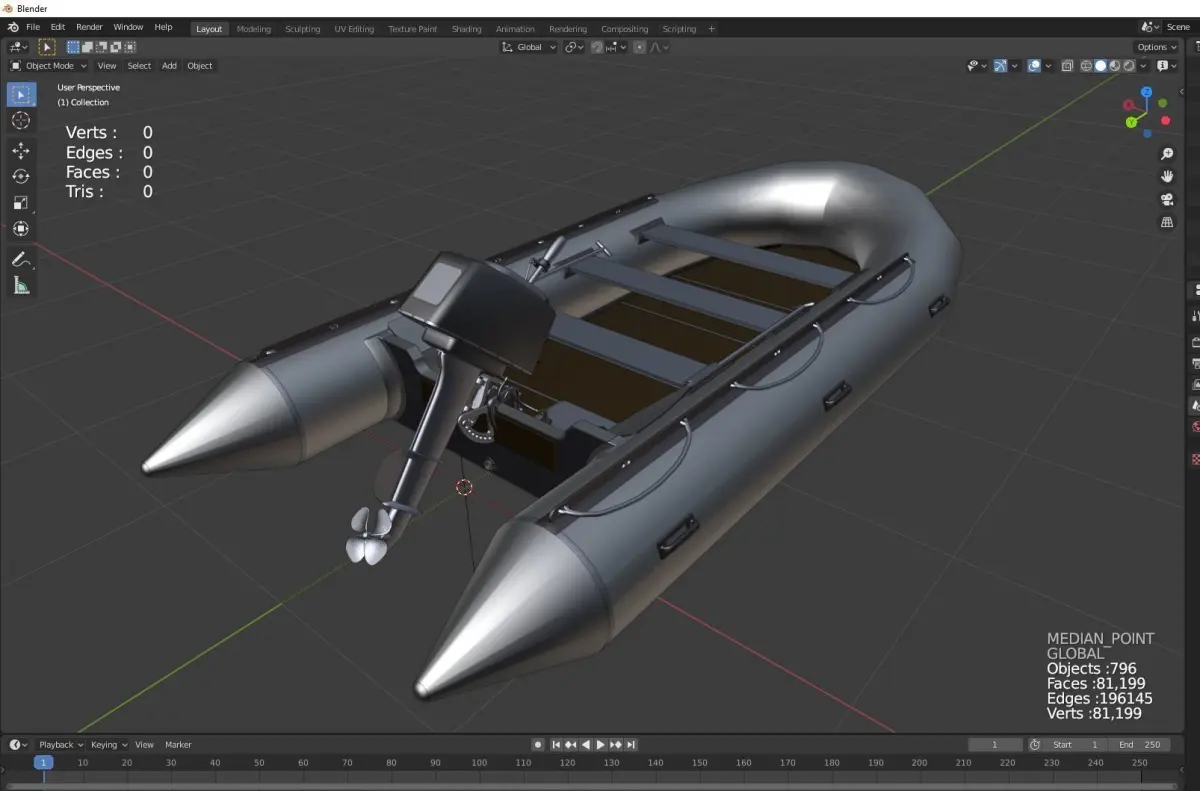Click the current frame number field
Viewport: 1200px width, 791px height.
point(995,745)
